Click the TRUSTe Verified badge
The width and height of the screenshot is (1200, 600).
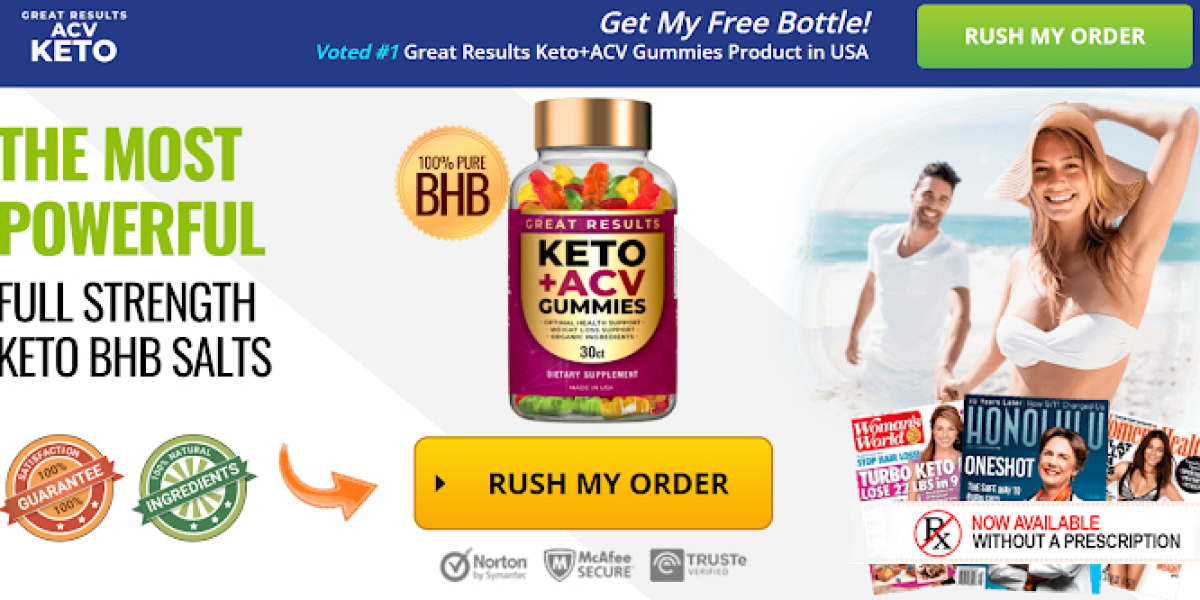coord(698,564)
